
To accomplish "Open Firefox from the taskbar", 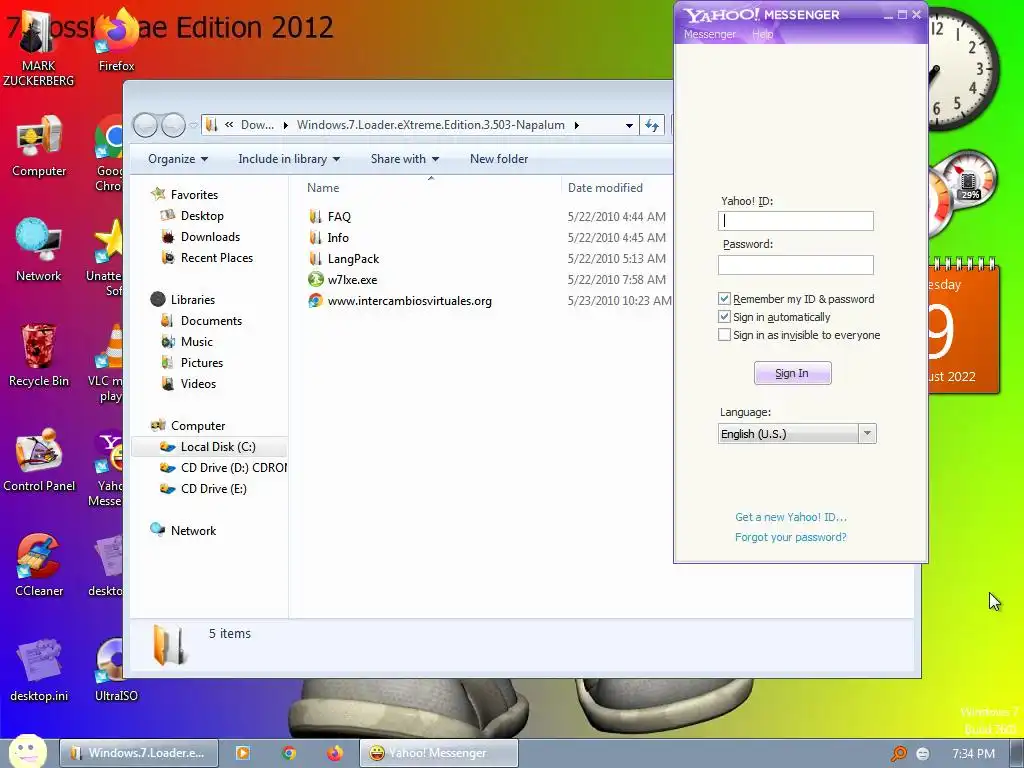I will [x=335, y=753].
